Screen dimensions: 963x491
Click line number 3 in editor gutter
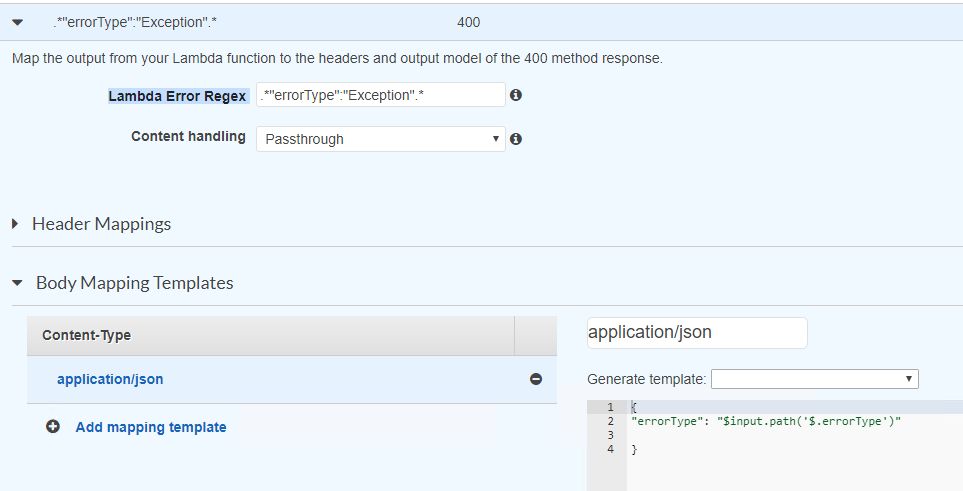[610, 435]
